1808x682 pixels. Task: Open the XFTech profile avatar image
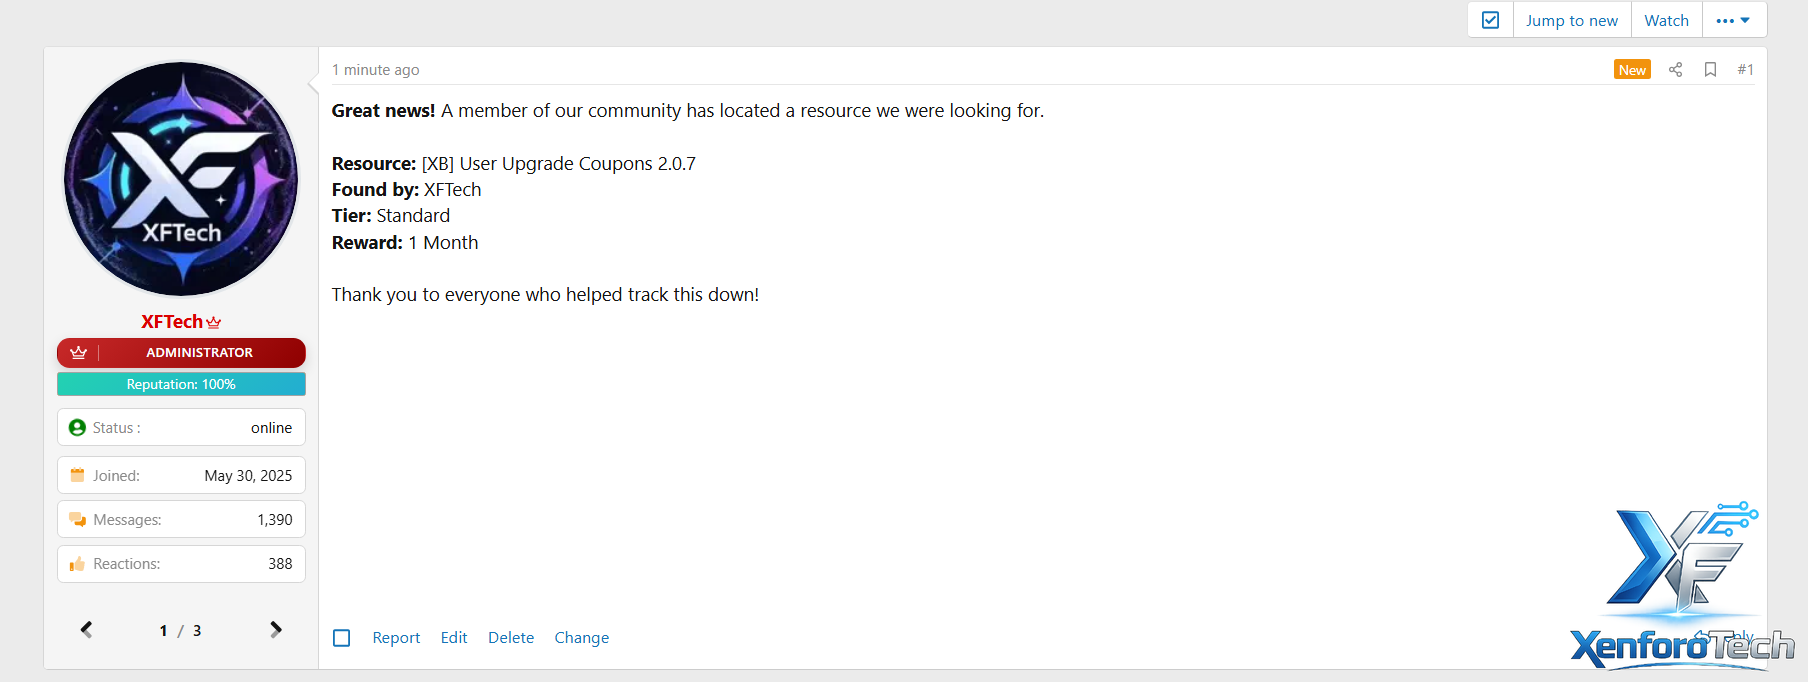(x=181, y=179)
